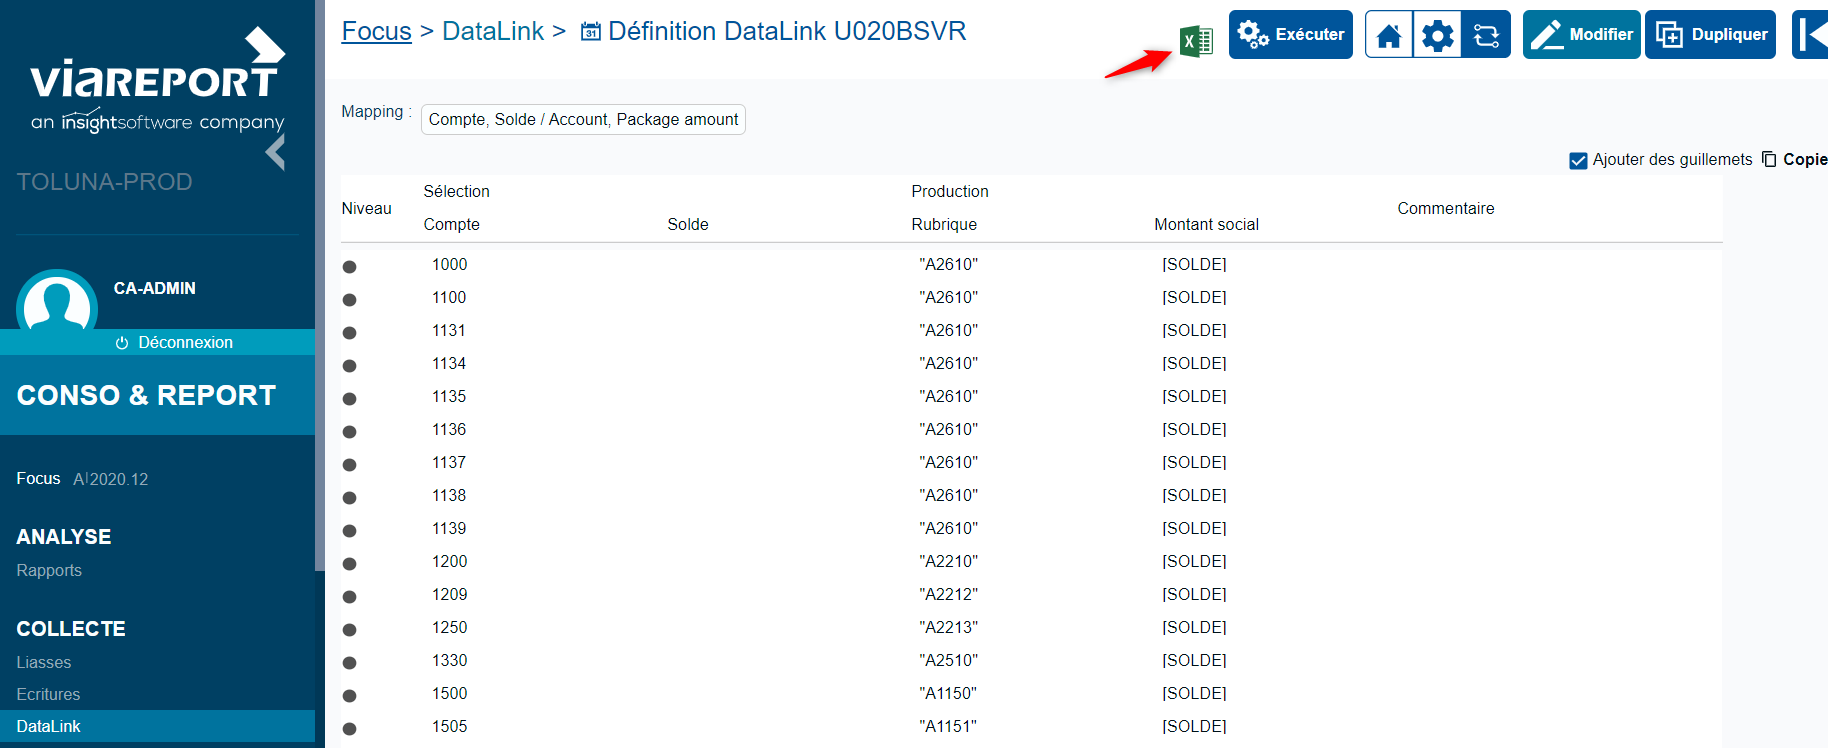This screenshot has height=748, width=1828.
Task: Click the Rubrique column header
Action: coord(944,224)
